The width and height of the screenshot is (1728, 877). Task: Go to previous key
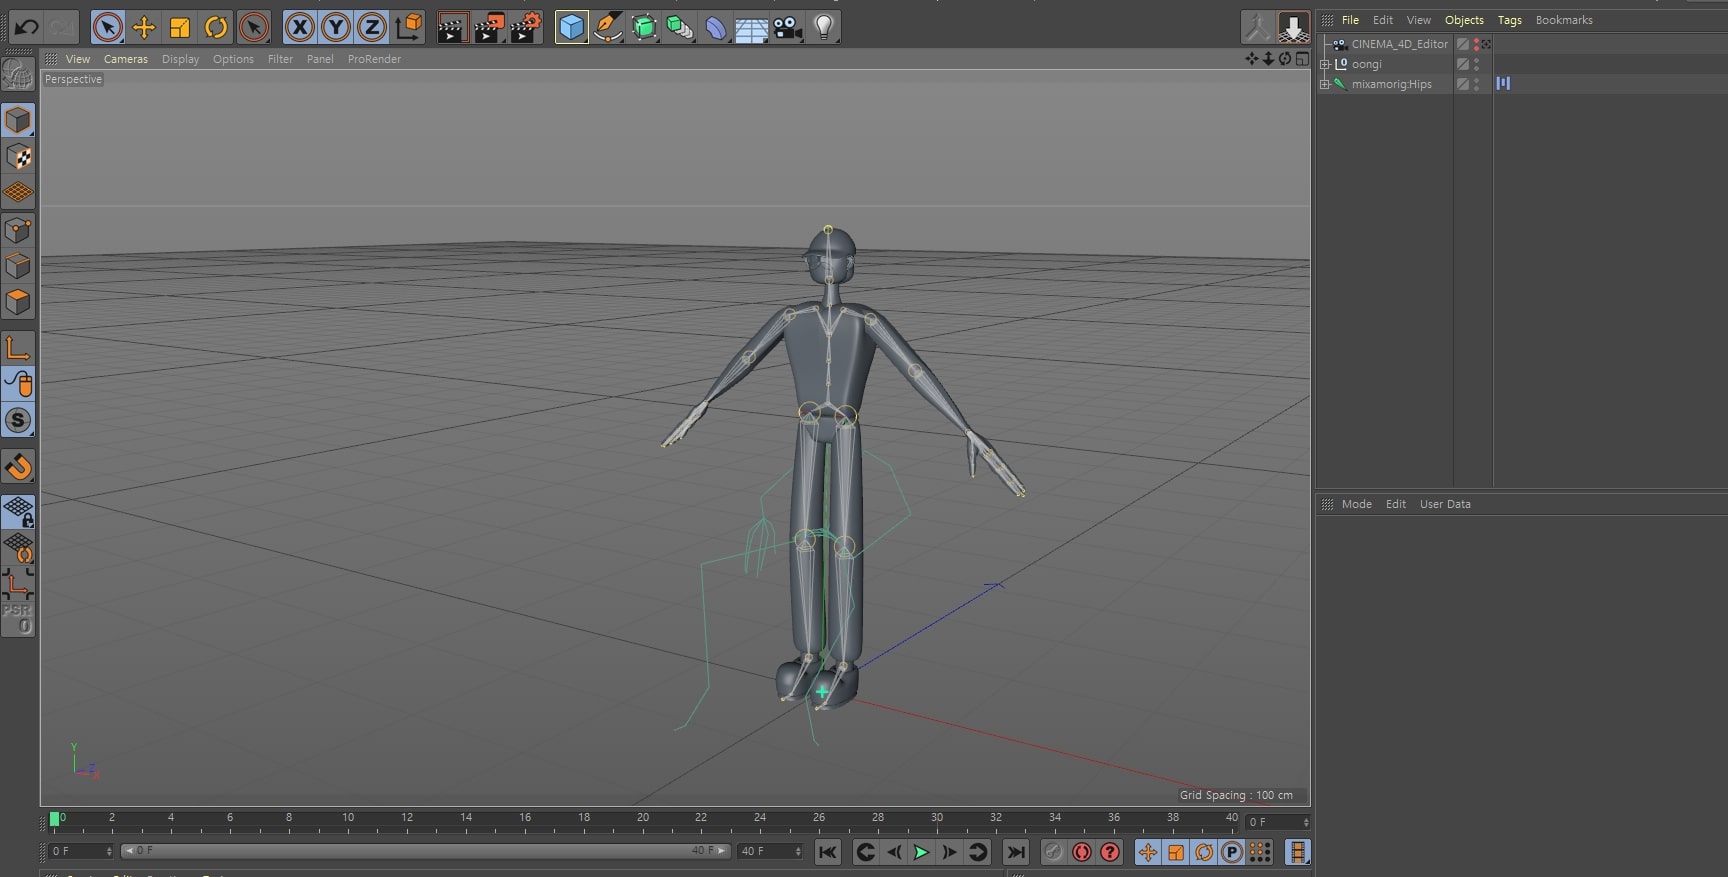coord(866,852)
